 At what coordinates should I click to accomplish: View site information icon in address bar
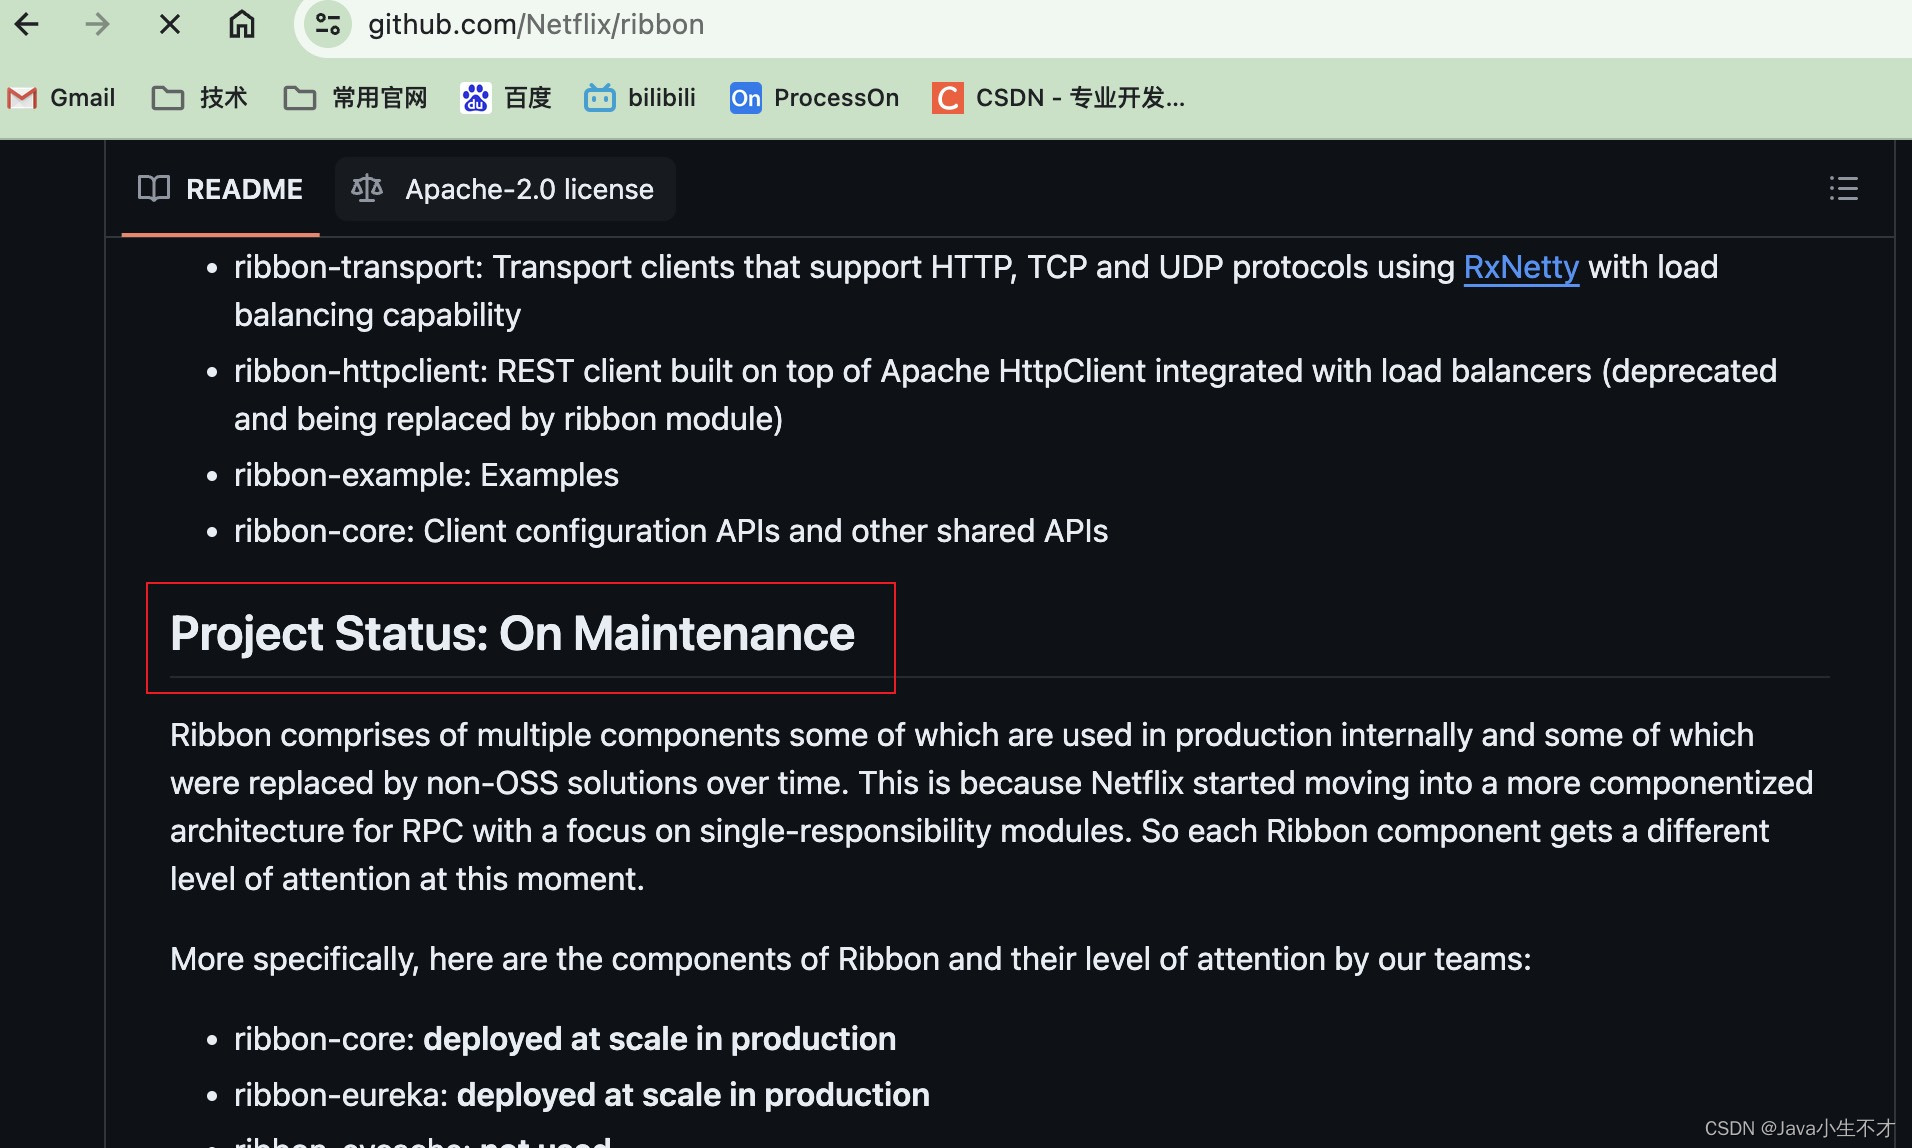[x=327, y=24]
